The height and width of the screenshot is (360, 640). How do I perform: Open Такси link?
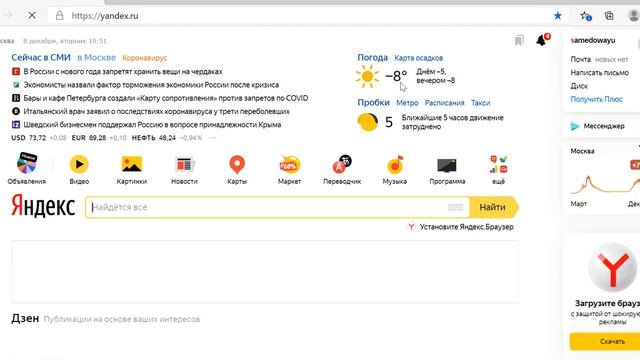(480, 103)
